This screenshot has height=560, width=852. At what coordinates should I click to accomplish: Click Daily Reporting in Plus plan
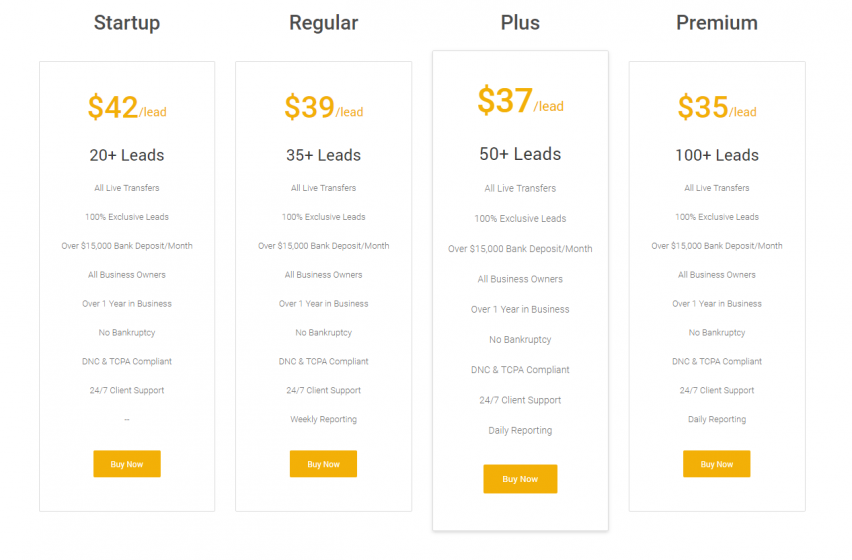pos(520,430)
